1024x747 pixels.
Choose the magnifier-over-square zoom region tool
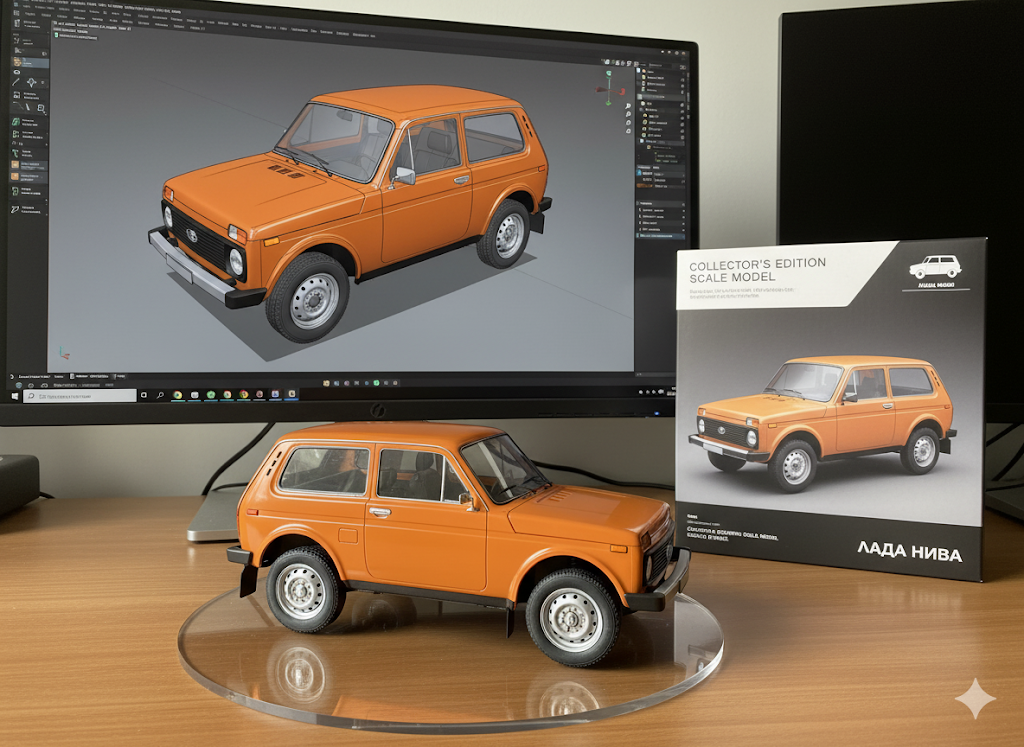[x=40, y=108]
